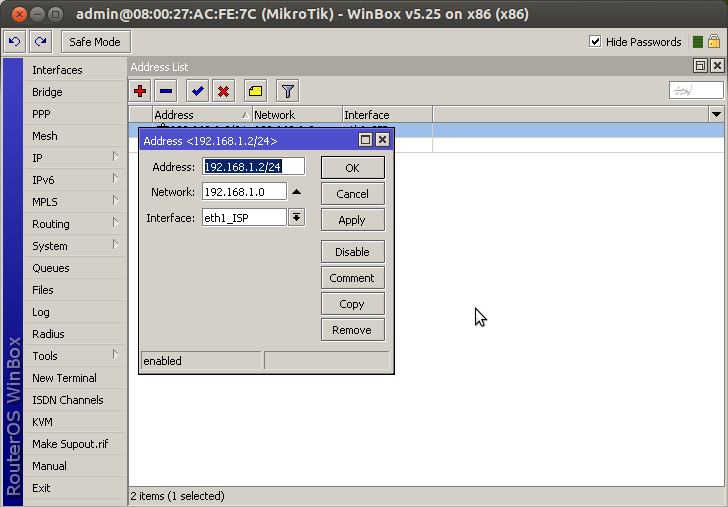Click the Cancel button
The height and width of the screenshot is (507, 728).
[x=353, y=194]
